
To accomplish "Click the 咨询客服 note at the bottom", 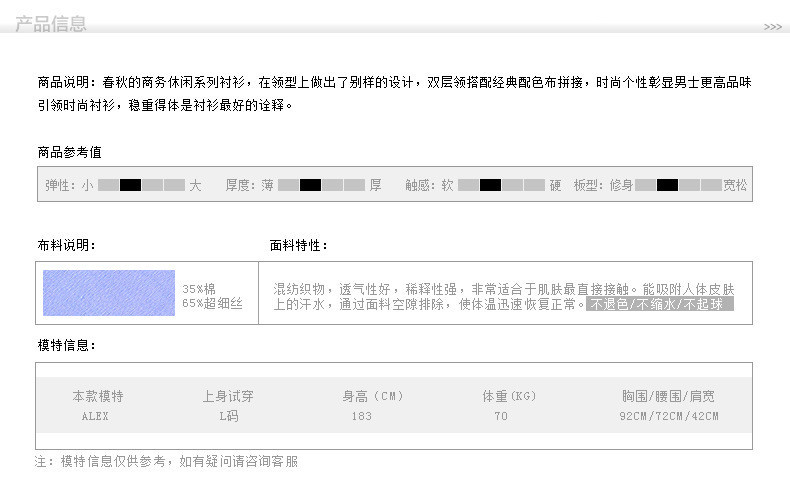I will click(270, 461).
